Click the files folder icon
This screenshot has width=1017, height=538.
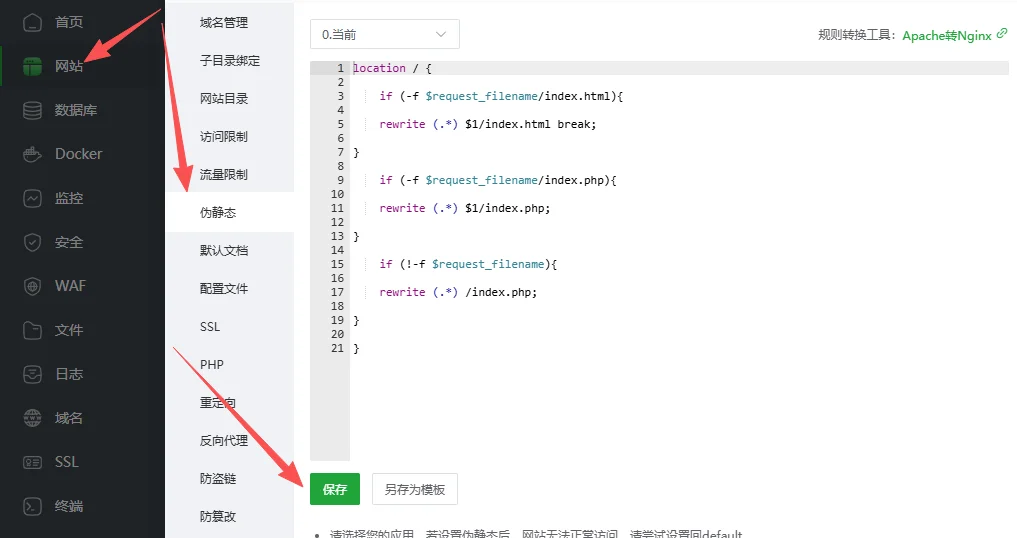33,330
